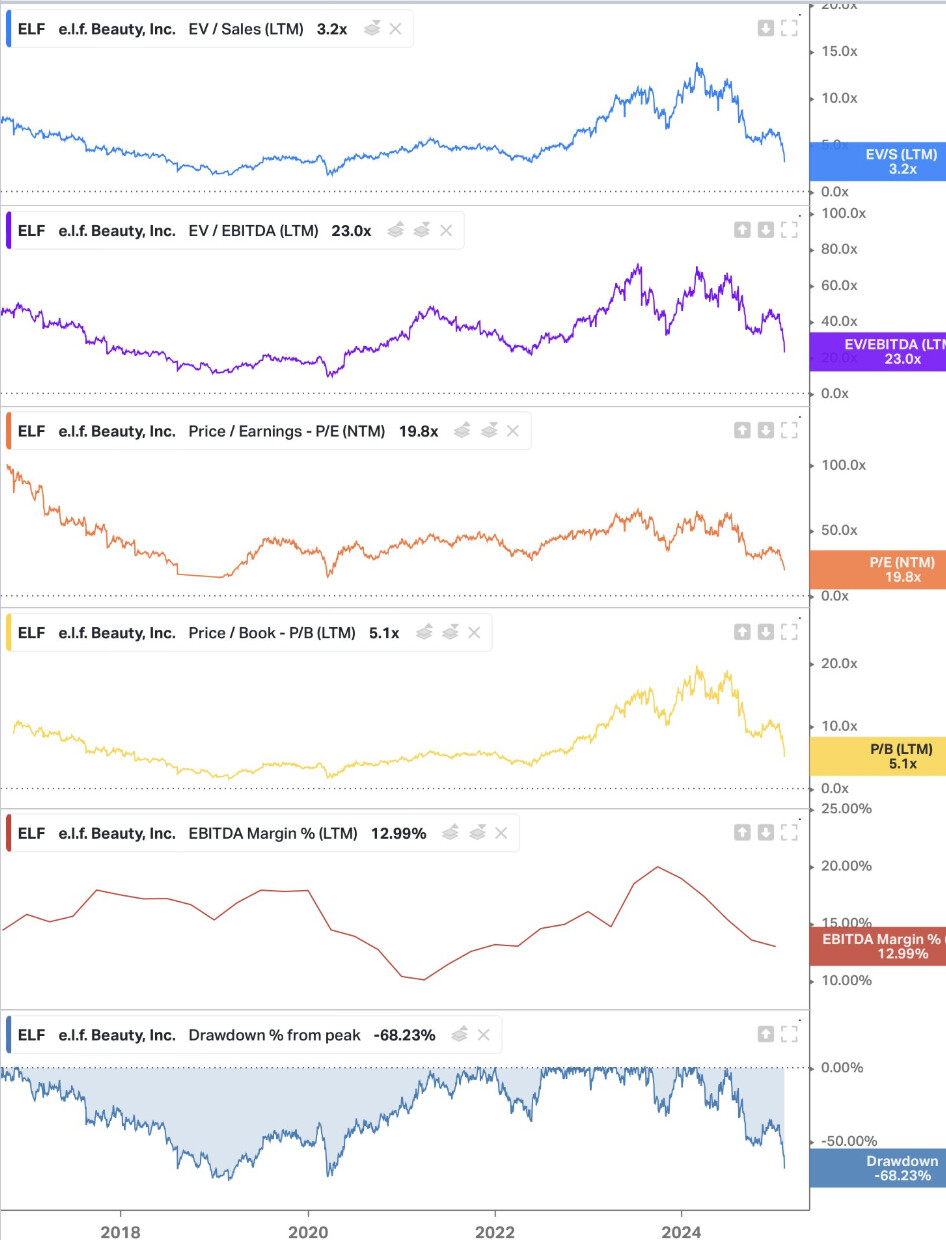Click the second layers icon beside P/E (NTM)
The height and width of the screenshot is (1240, 946).
pos(489,431)
